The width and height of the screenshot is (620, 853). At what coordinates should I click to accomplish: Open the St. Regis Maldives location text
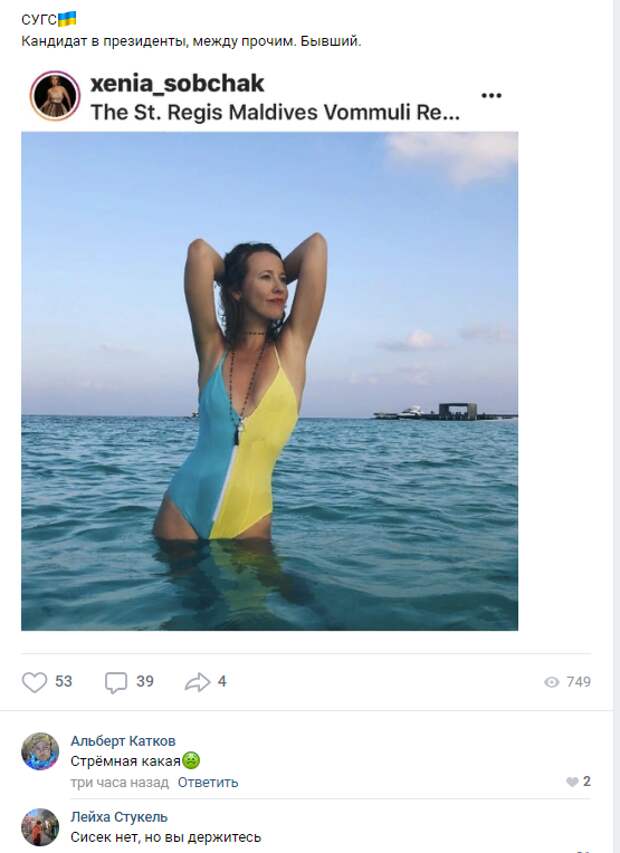(275, 112)
